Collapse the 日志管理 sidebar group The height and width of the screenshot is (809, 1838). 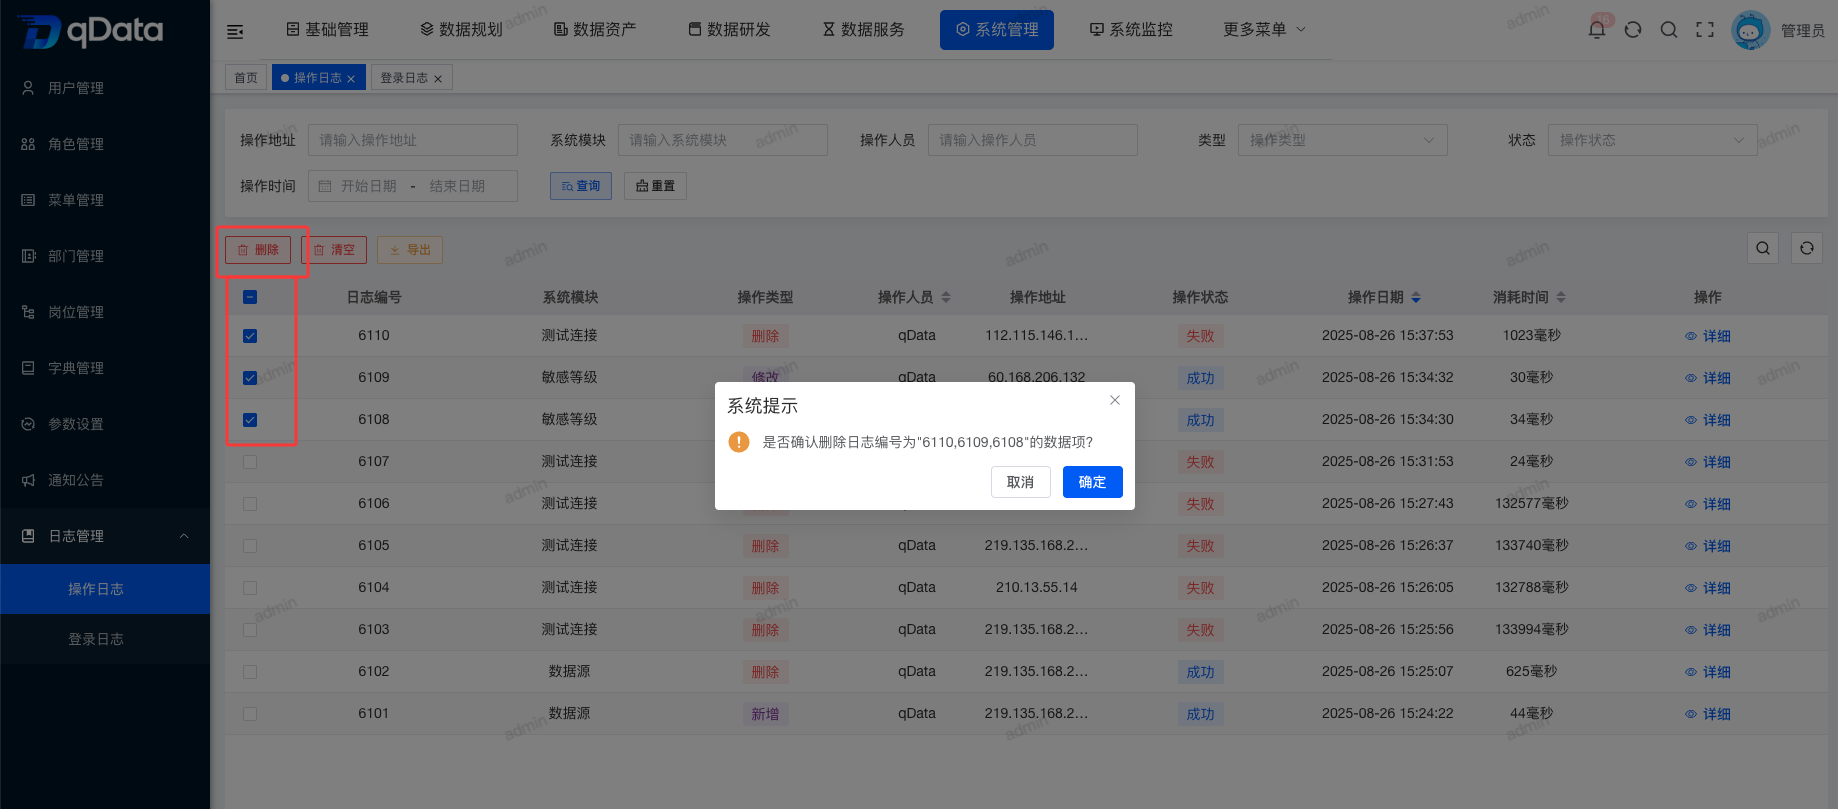(105, 536)
